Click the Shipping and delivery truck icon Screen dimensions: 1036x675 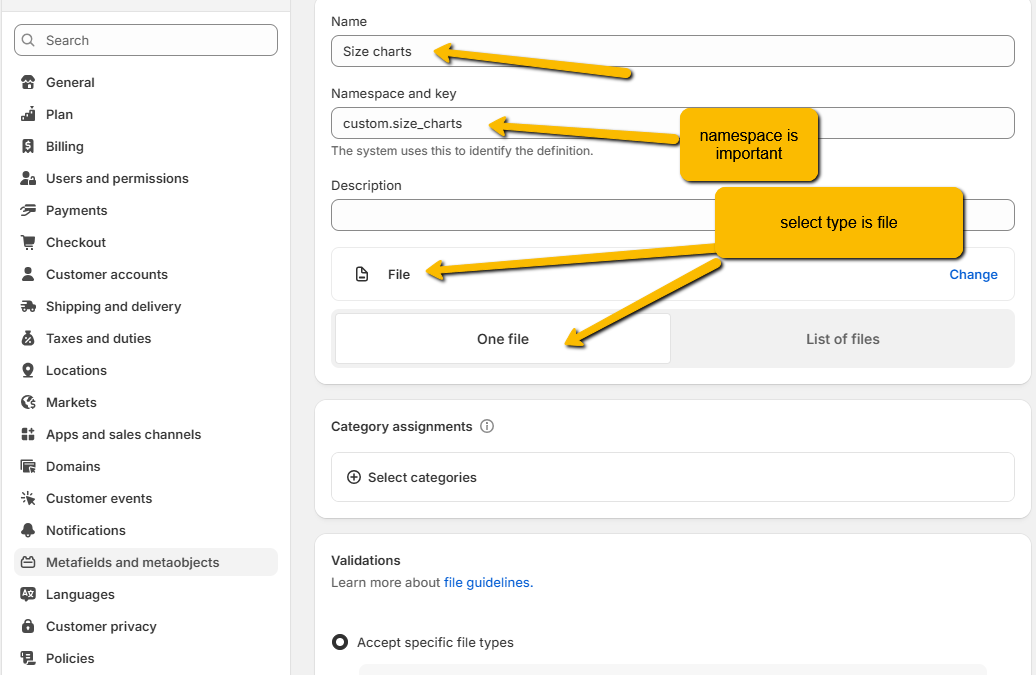pyautogui.click(x=28, y=307)
